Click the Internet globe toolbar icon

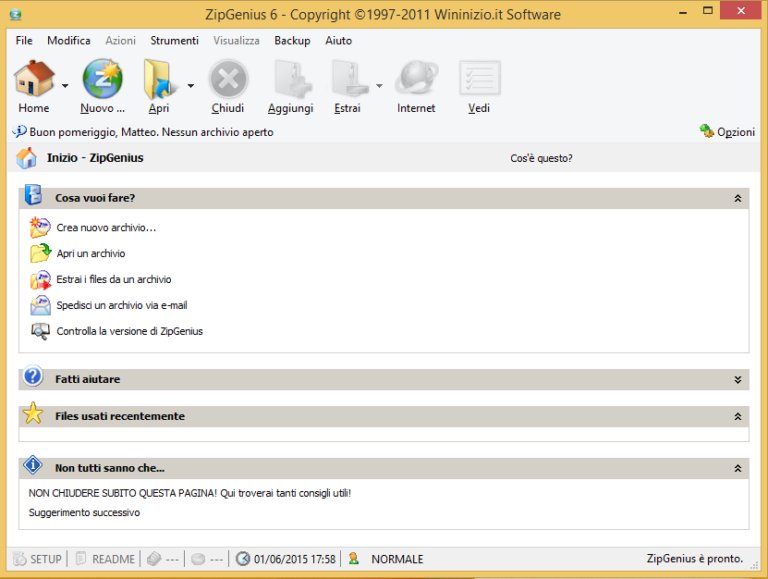[416, 79]
